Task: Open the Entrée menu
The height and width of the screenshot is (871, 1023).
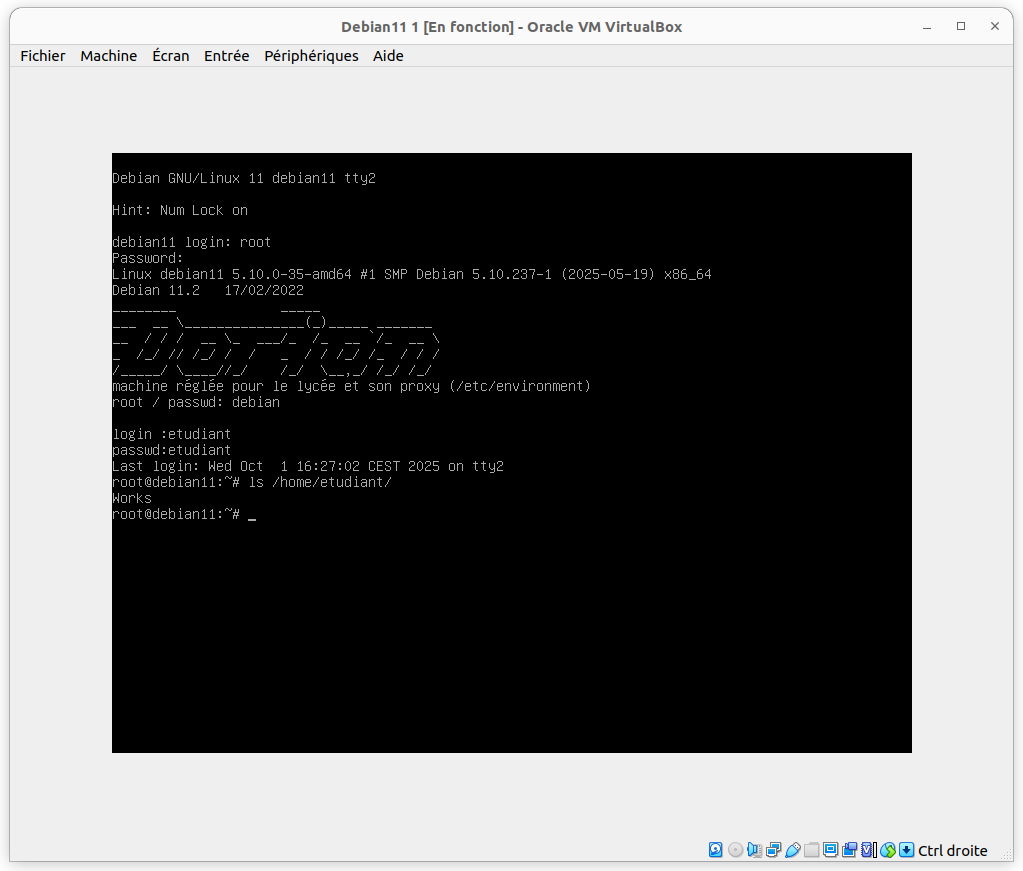Action: [x=226, y=56]
